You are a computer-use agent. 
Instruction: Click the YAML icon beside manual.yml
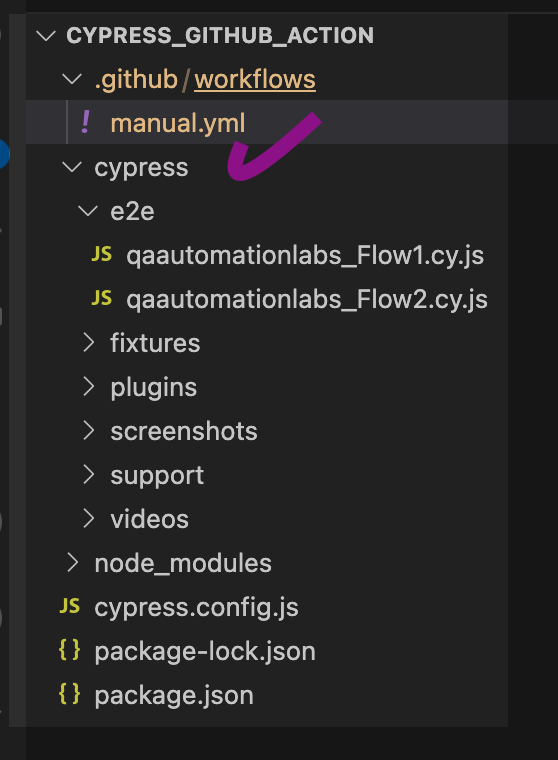[85, 122]
